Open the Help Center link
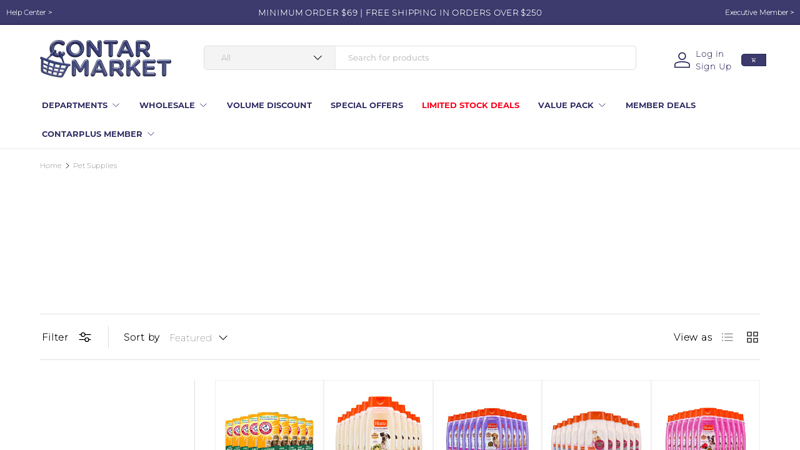The image size is (800, 450). [29, 12]
